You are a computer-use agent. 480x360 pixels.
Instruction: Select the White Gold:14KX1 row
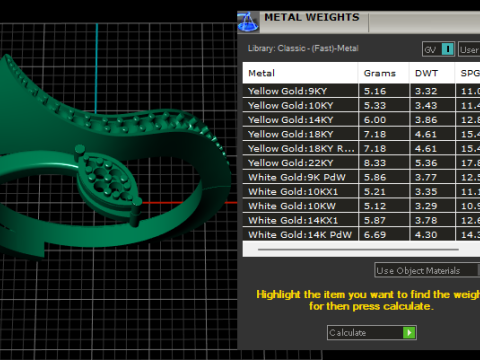[x=361, y=220]
